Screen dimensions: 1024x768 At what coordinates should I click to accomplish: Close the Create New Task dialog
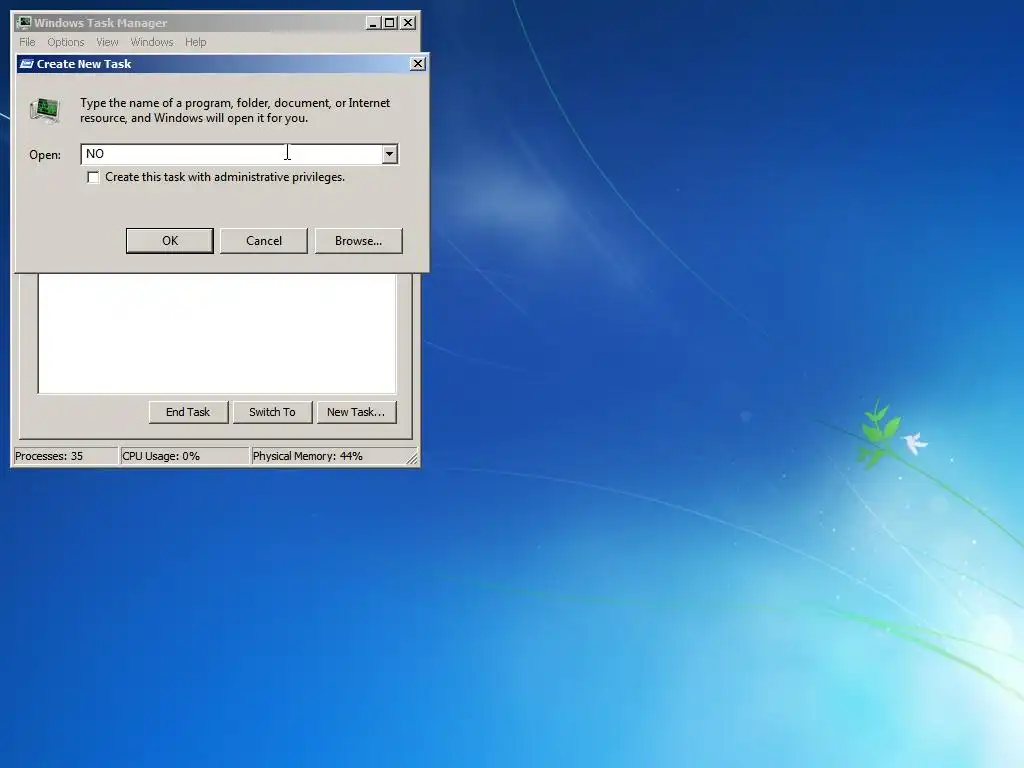point(418,63)
